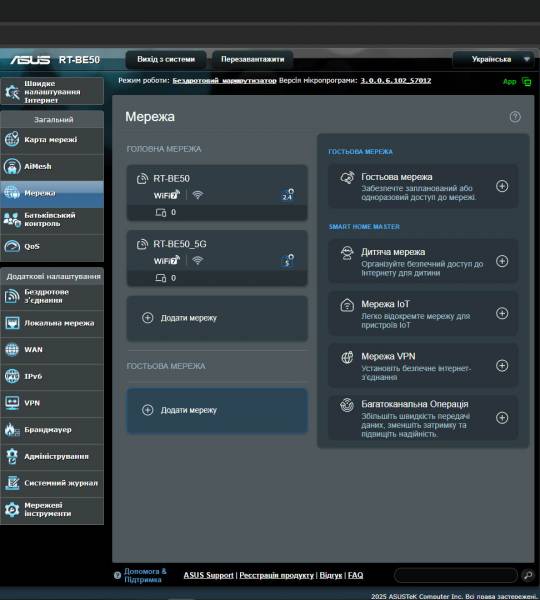Open the Реєстрація продукту link
This screenshot has width=540, height=600.
tap(277, 575)
